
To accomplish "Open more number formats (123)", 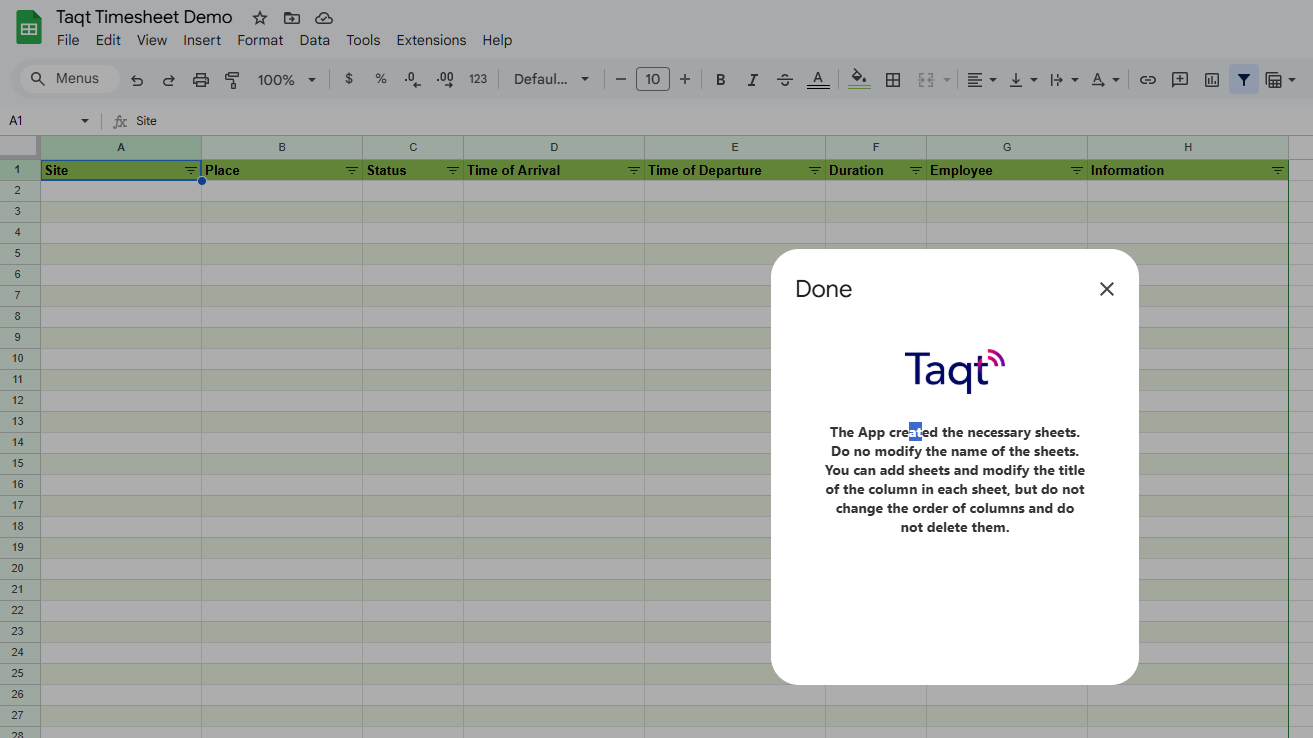I will (x=478, y=79).
